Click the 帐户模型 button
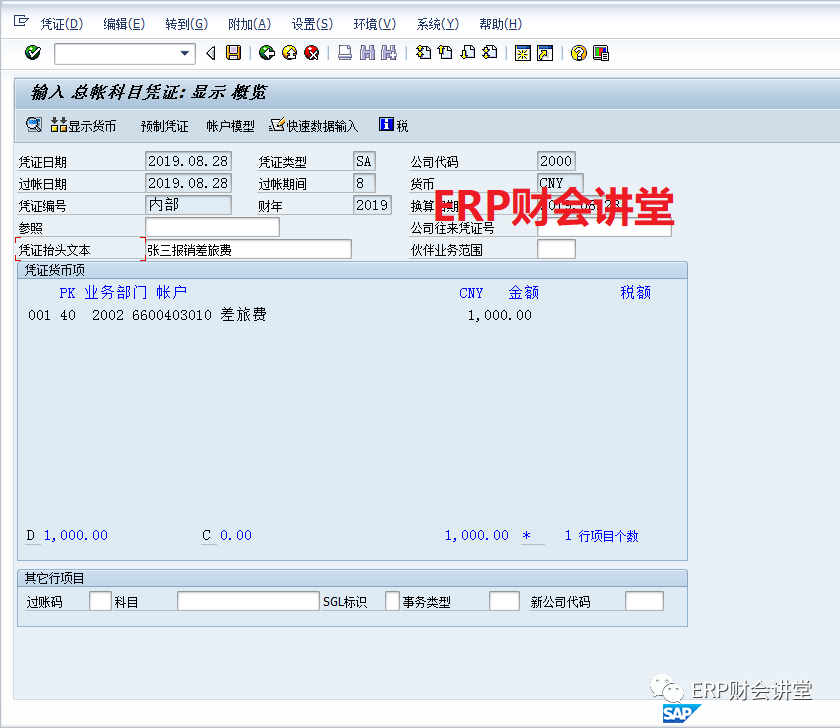840x728 pixels. click(230, 126)
